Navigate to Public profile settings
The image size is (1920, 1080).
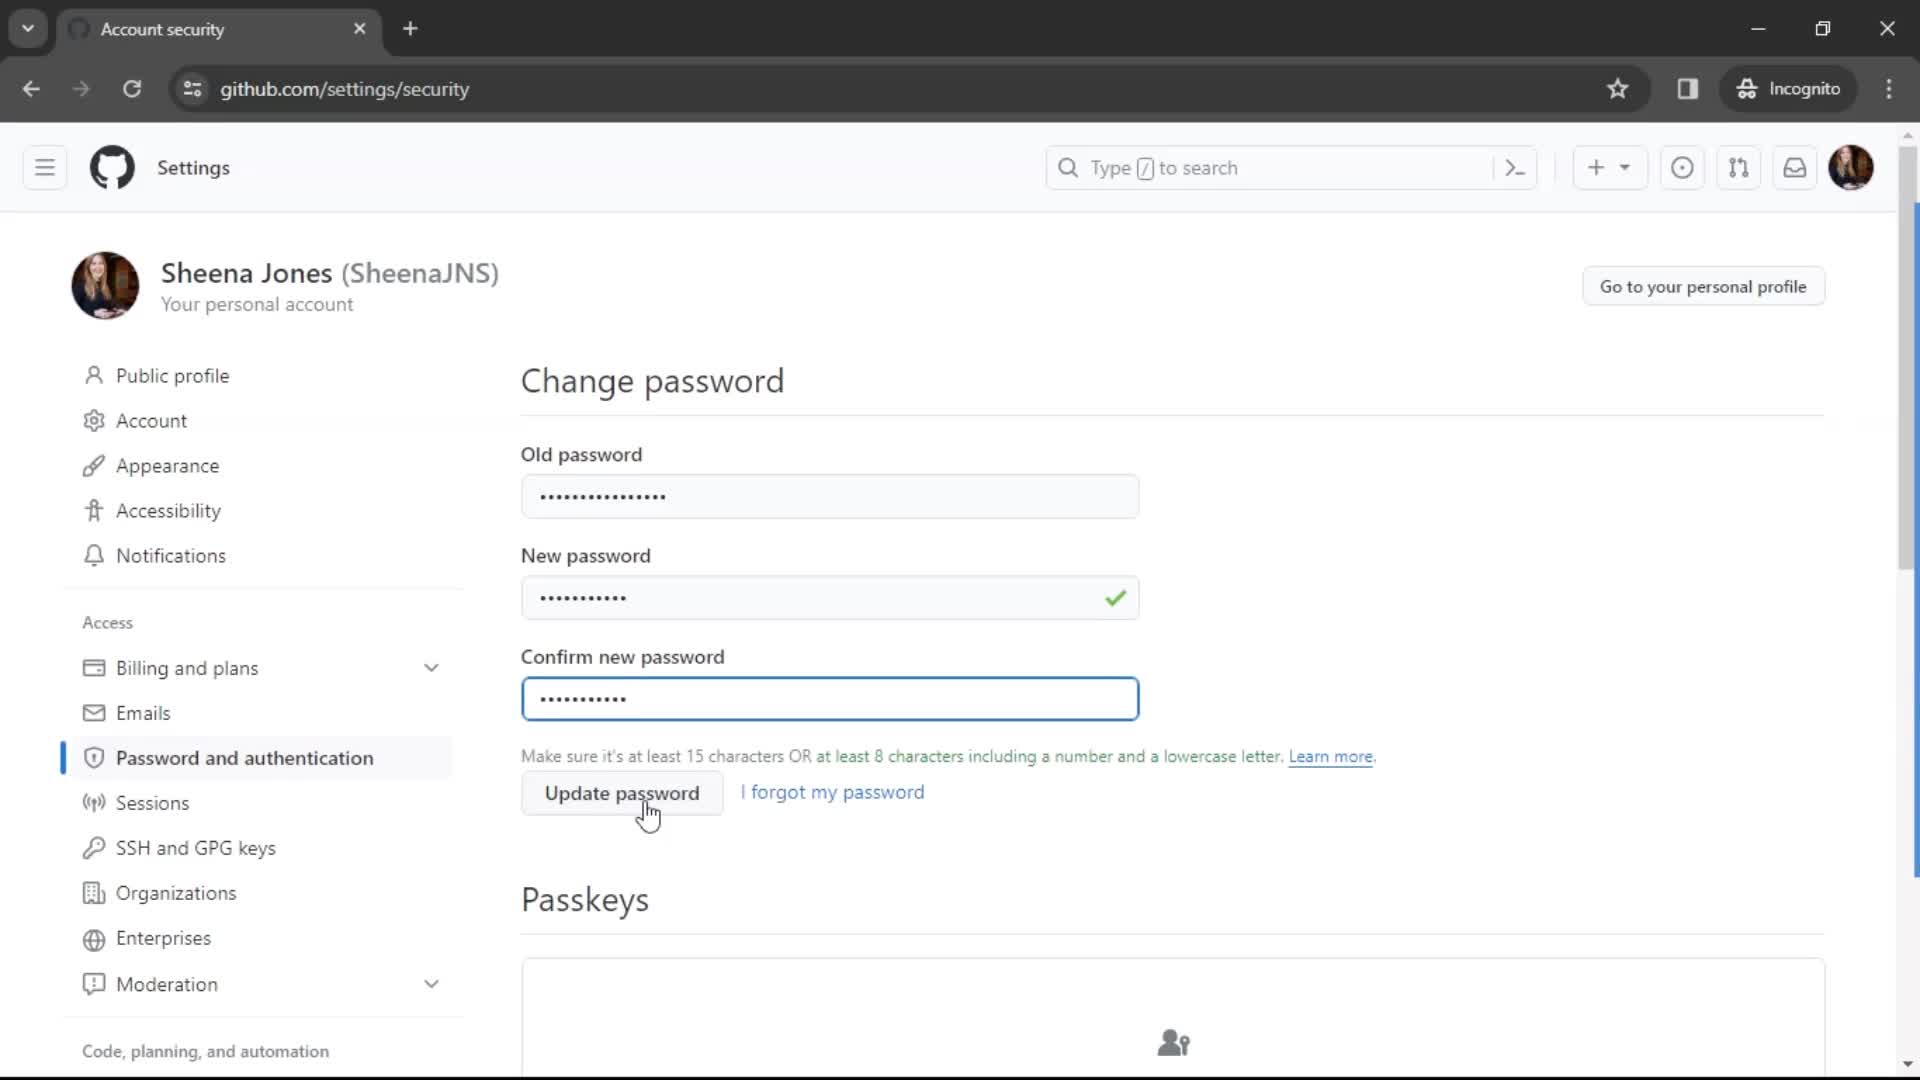coord(173,376)
